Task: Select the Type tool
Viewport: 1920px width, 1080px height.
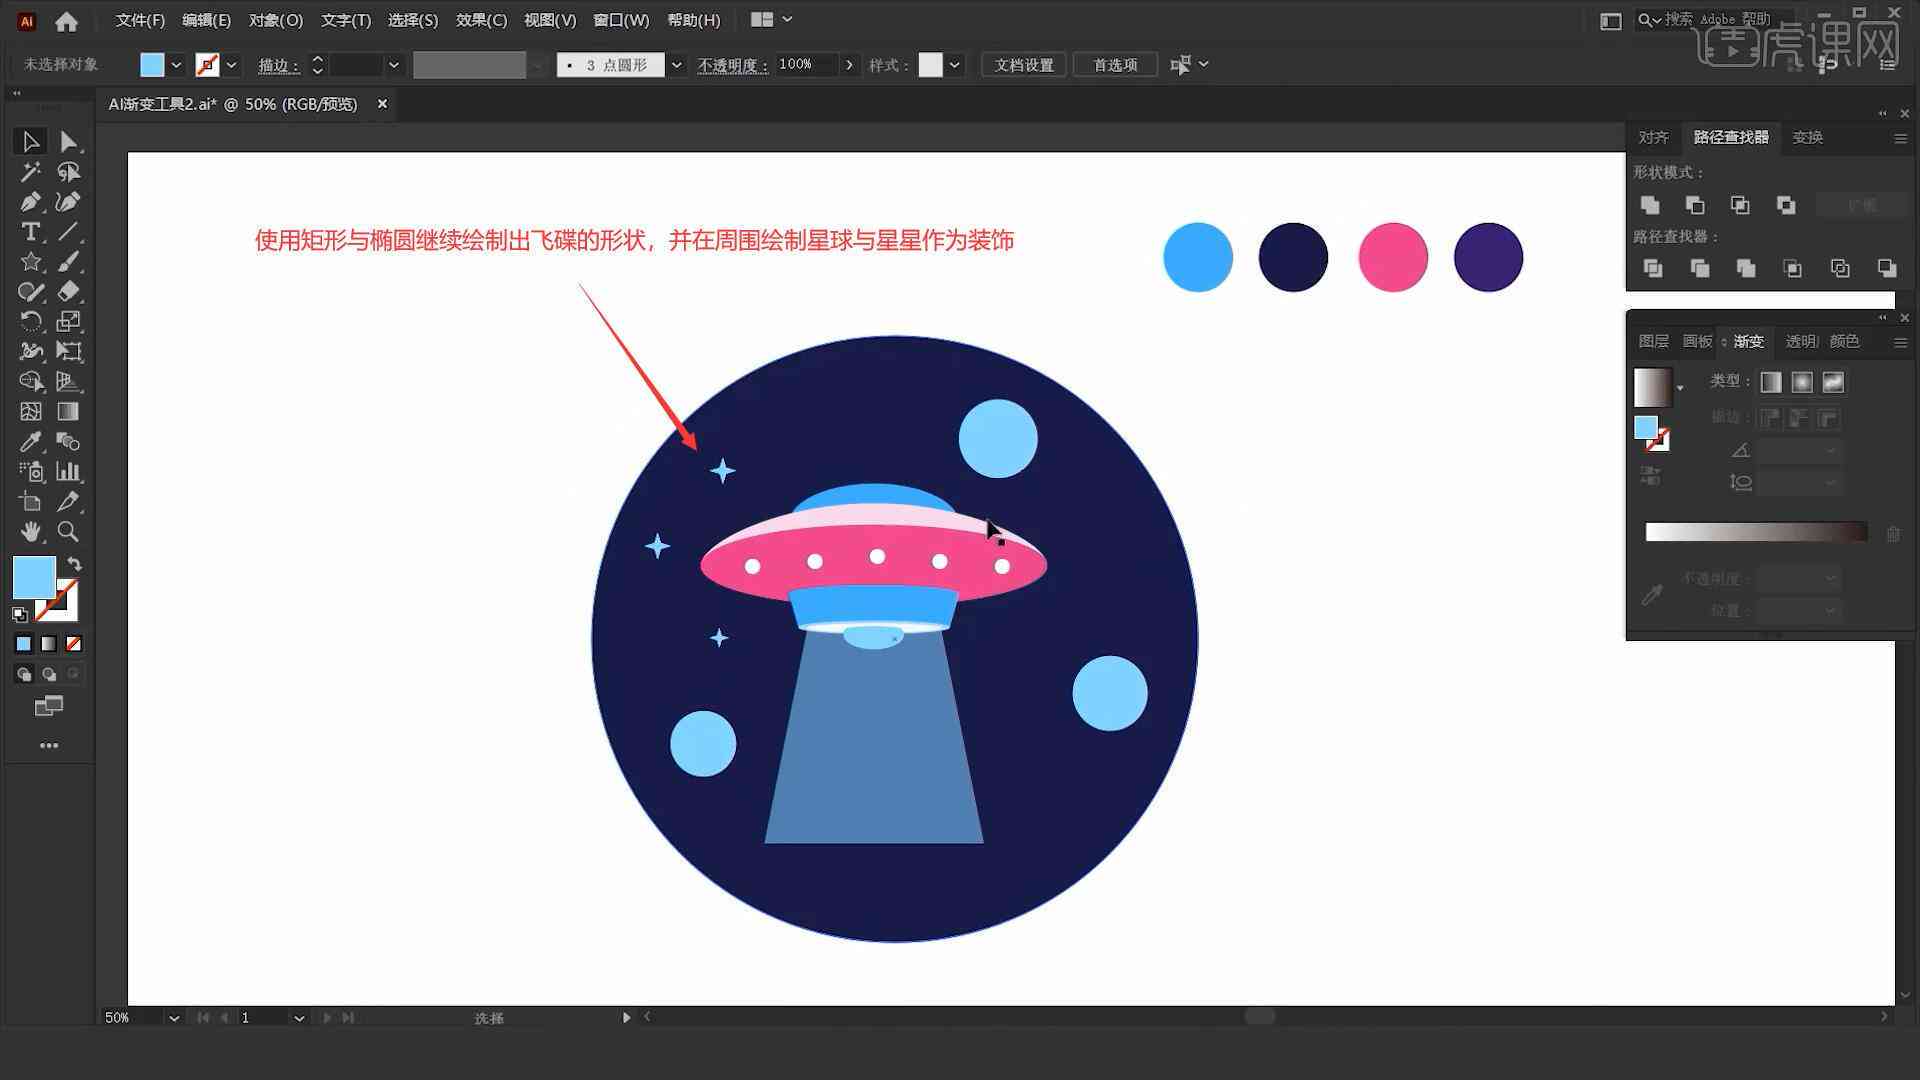Action: (x=28, y=231)
